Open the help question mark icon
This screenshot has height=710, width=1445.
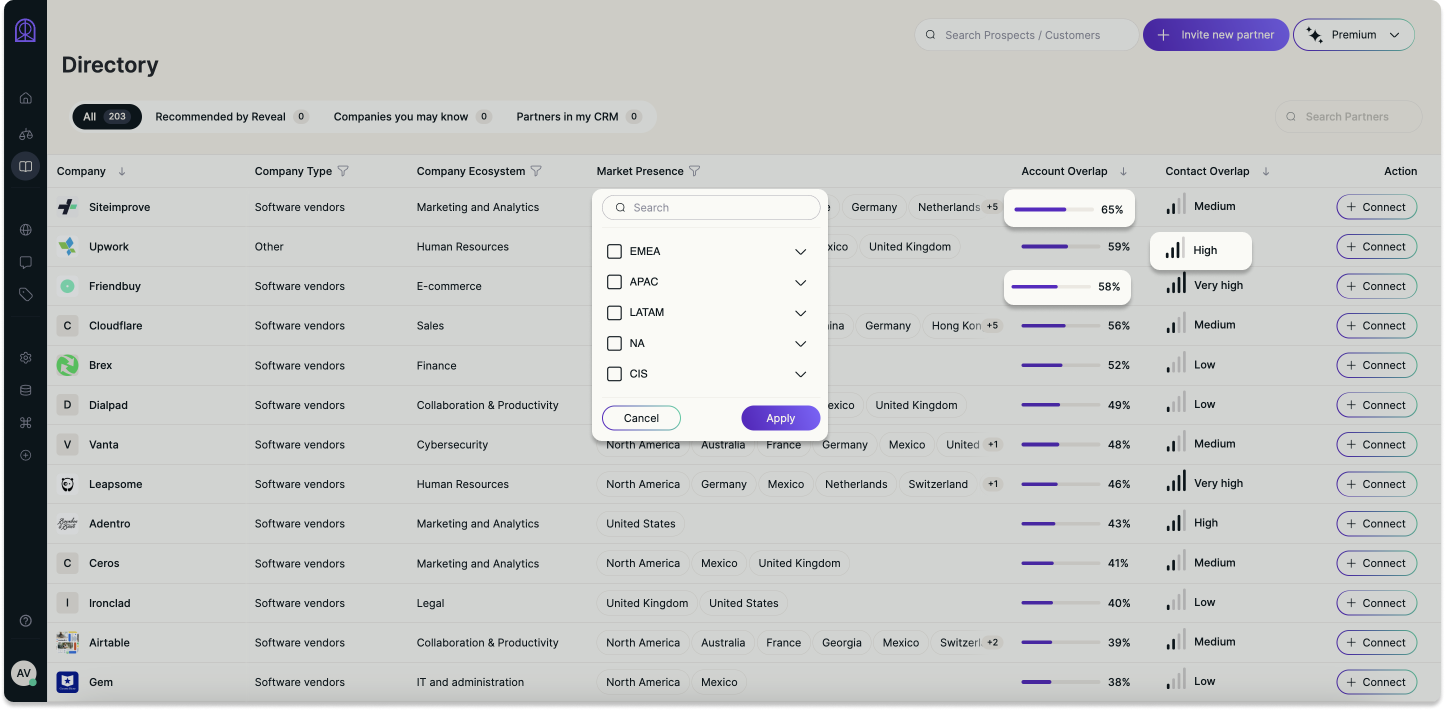(26, 621)
